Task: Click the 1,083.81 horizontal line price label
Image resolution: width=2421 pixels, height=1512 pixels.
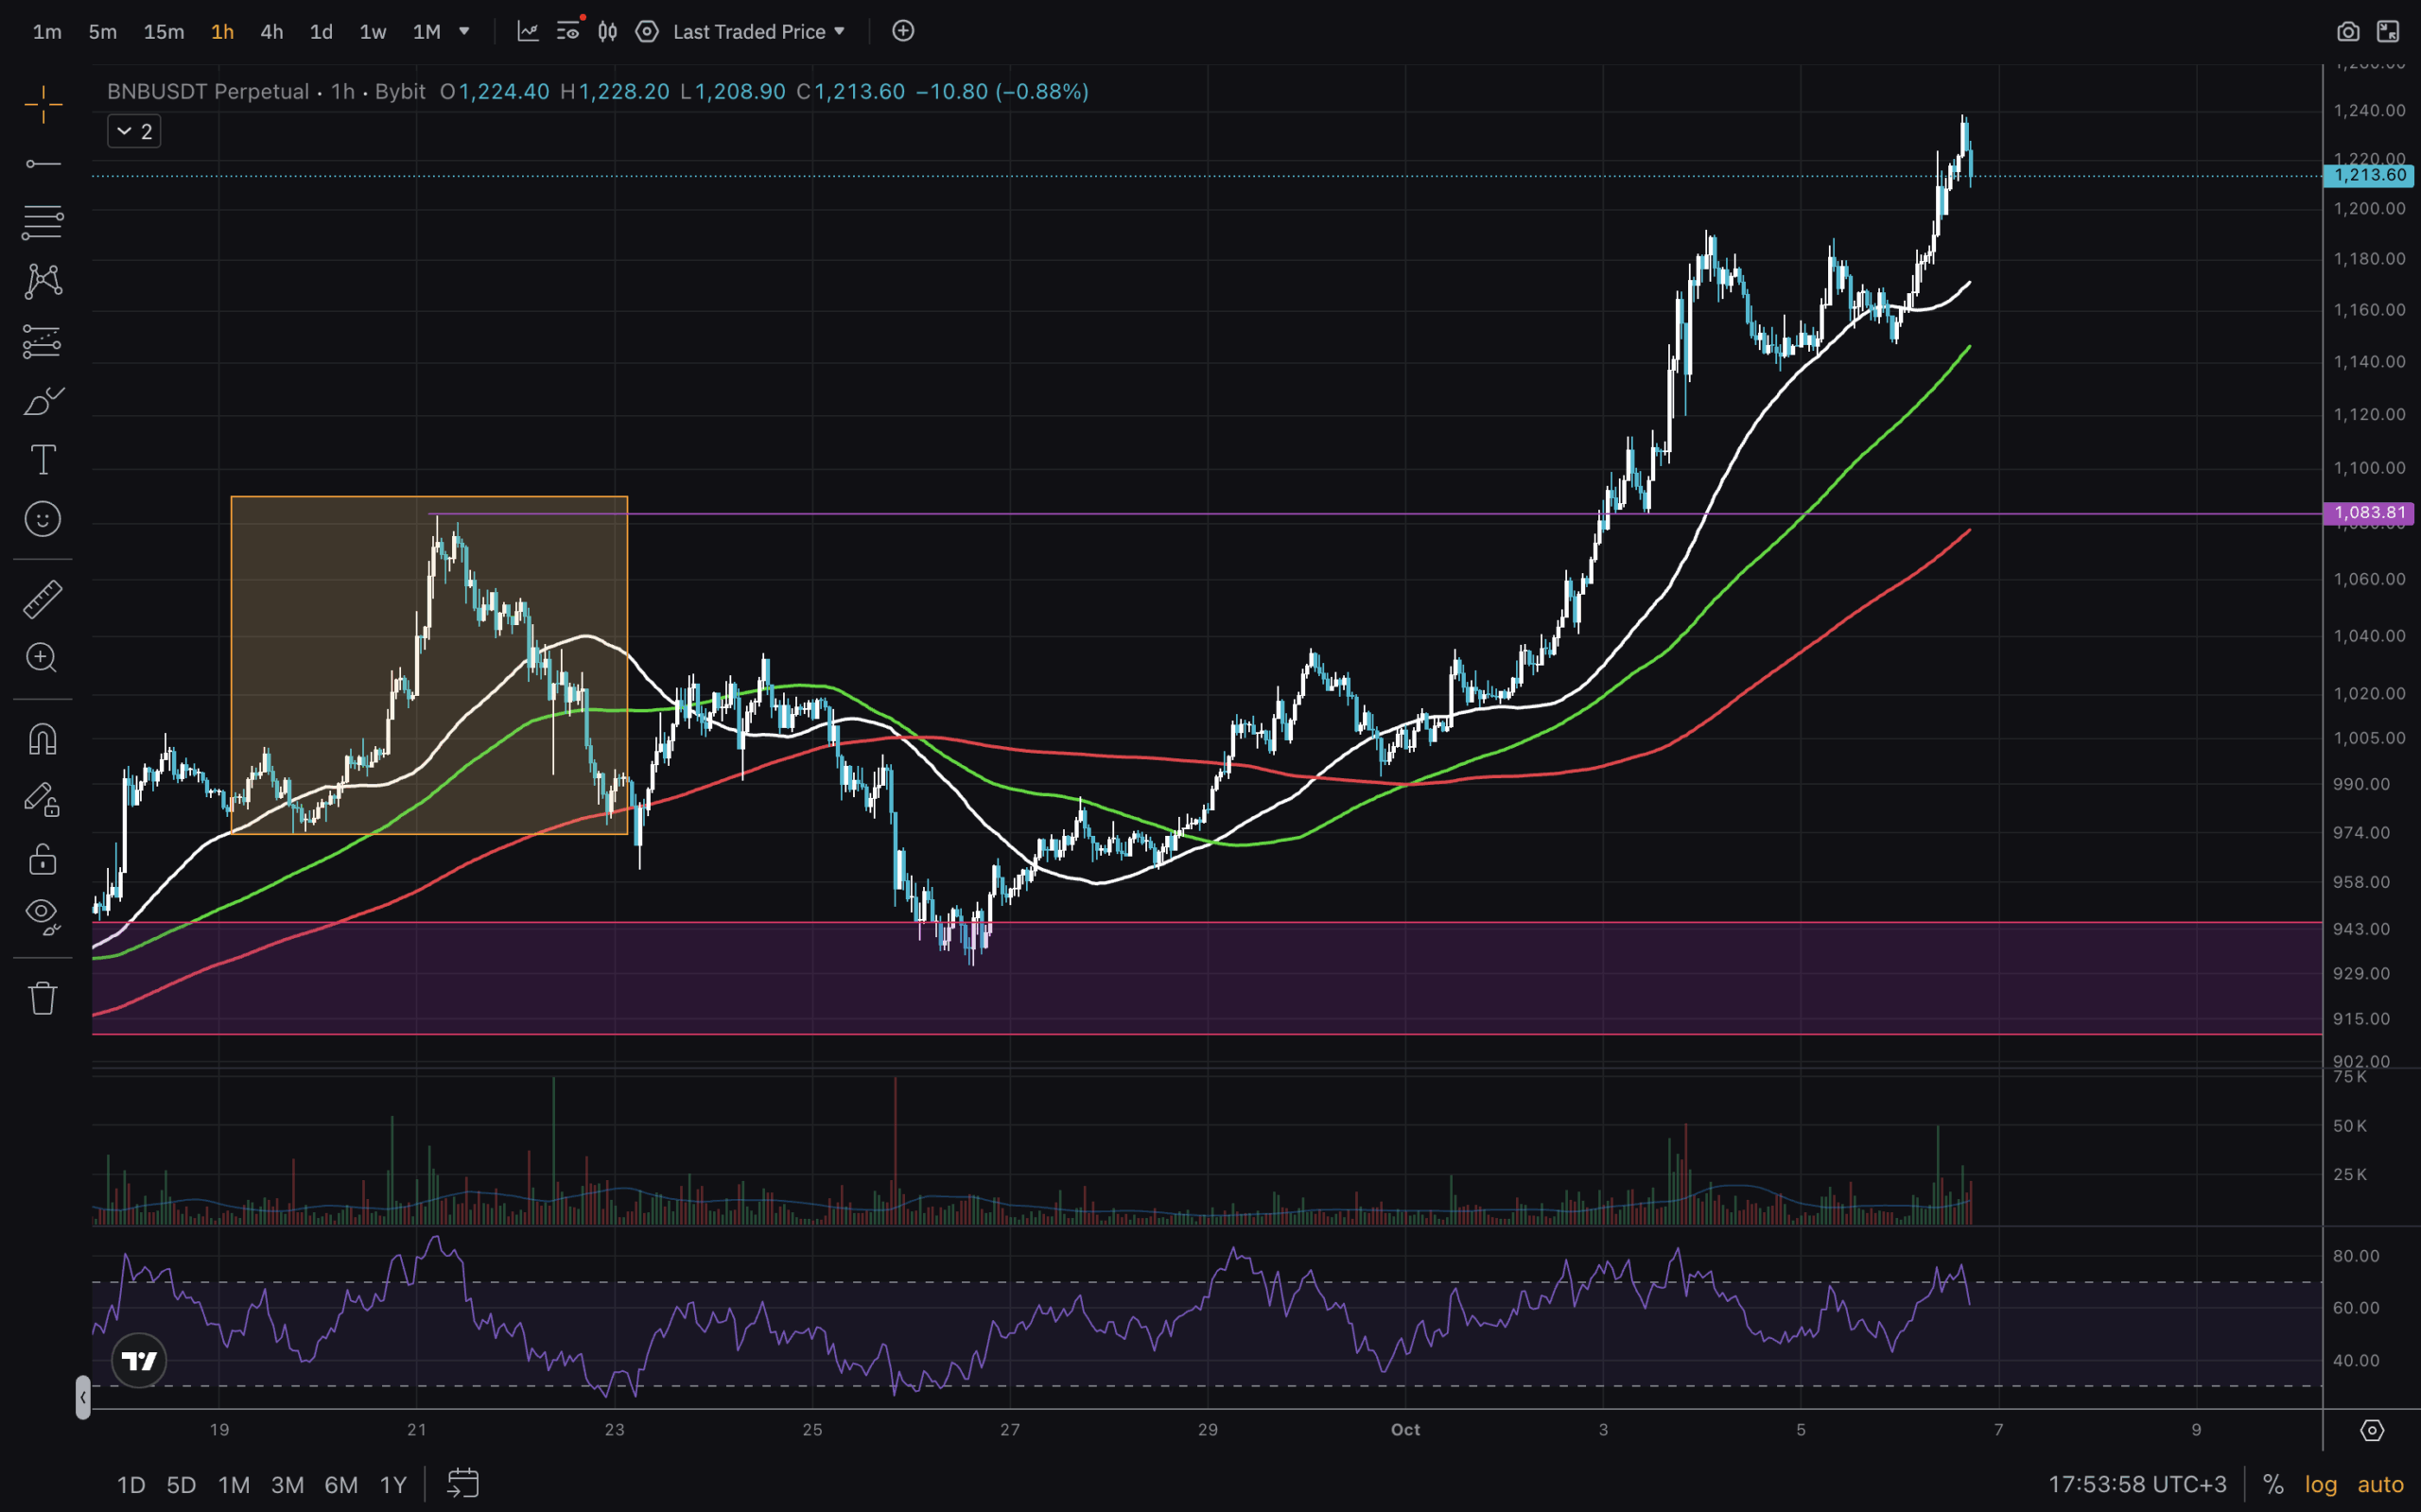Action: pyautogui.click(x=2368, y=513)
